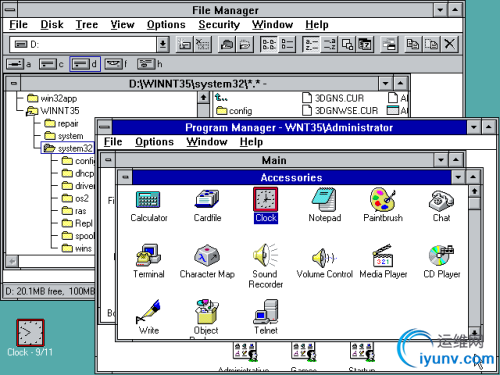Toggle the Sort by Type button
Screen dimensions: 500x375
click(329, 44)
